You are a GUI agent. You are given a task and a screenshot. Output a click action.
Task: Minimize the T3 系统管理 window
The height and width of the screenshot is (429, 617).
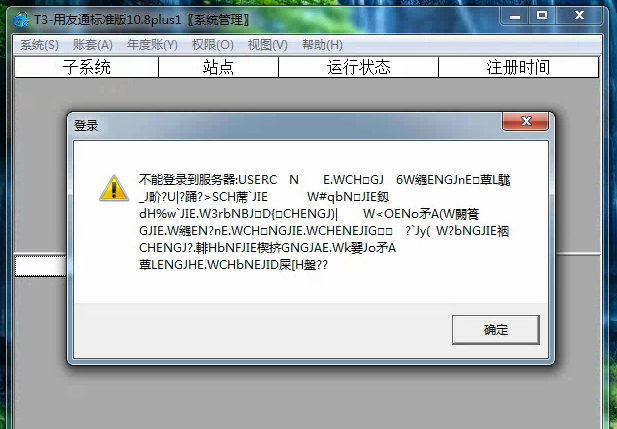[x=515, y=17]
